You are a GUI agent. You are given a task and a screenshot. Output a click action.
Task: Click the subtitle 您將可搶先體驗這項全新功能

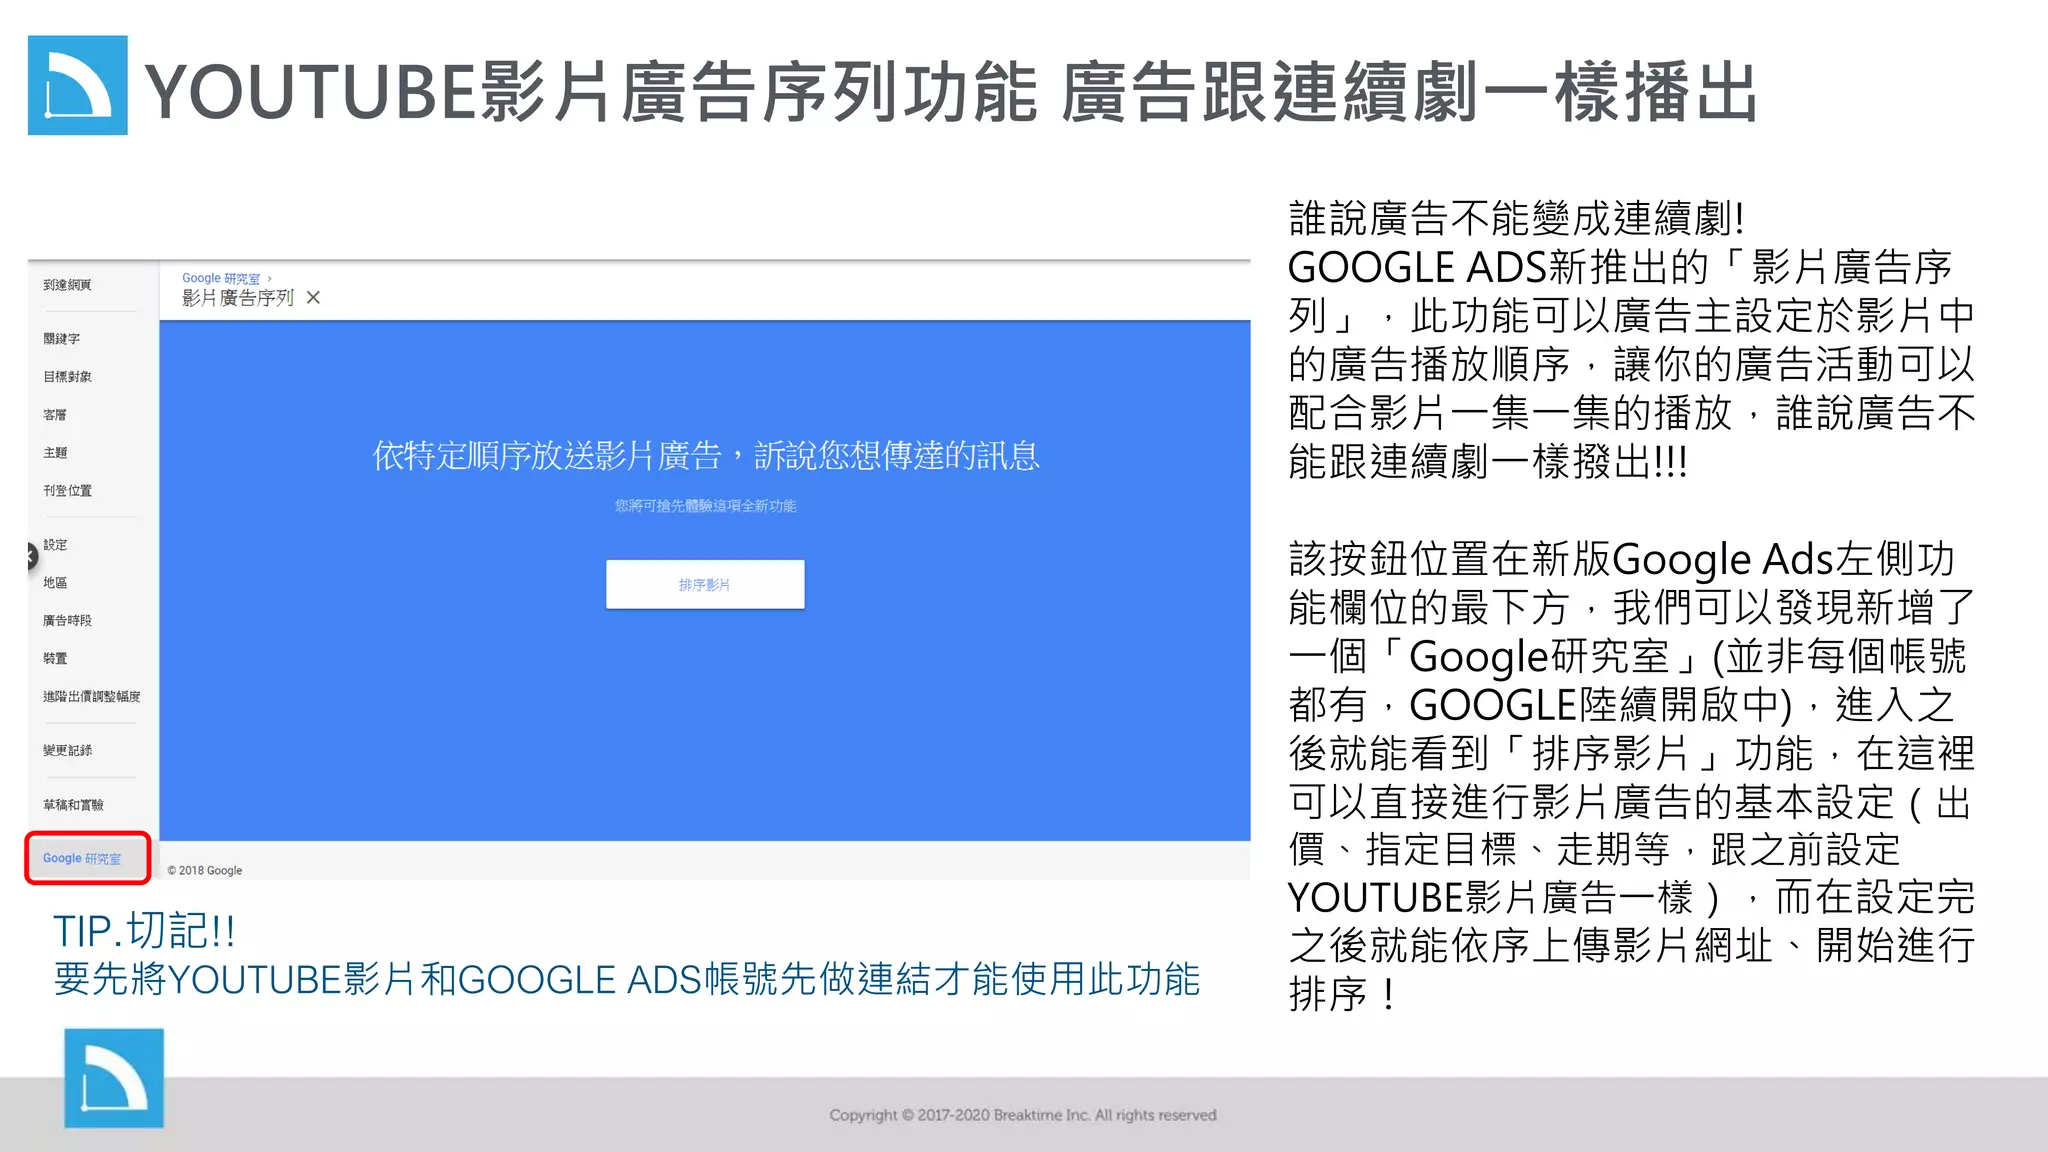click(x=705, y=506)
